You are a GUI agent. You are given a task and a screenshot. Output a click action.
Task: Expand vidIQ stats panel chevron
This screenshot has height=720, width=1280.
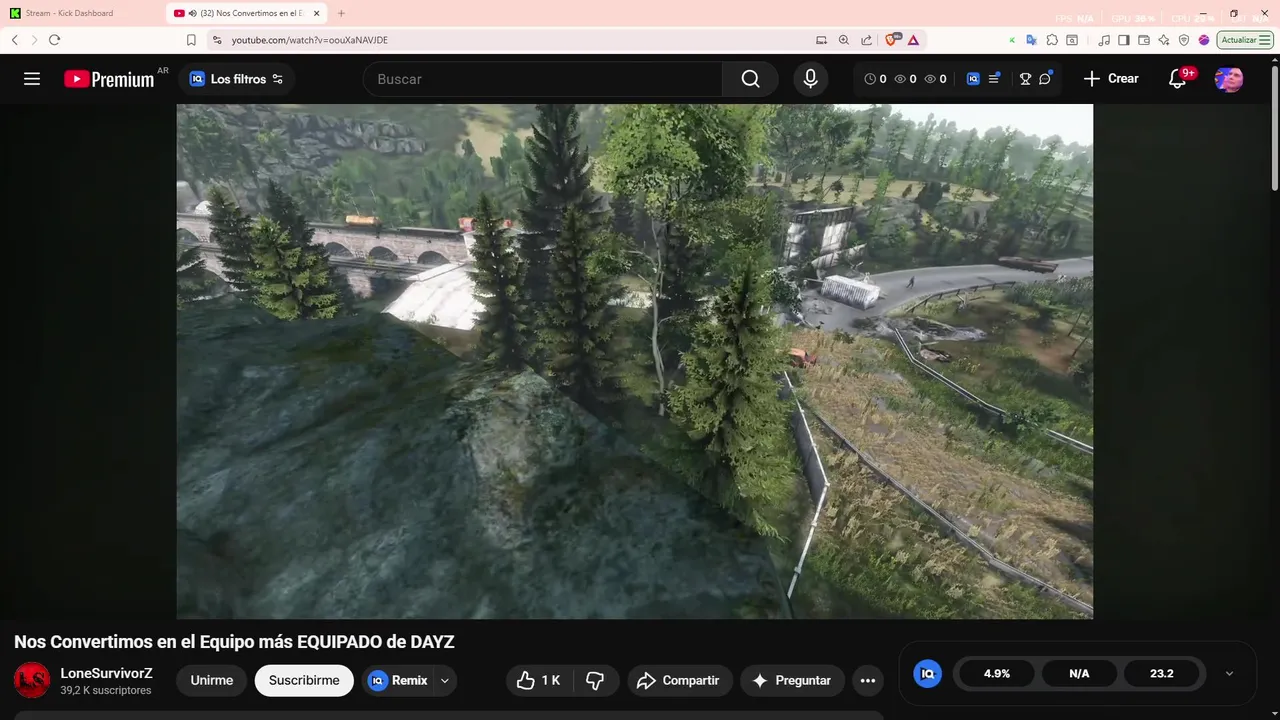[1229, 673]
